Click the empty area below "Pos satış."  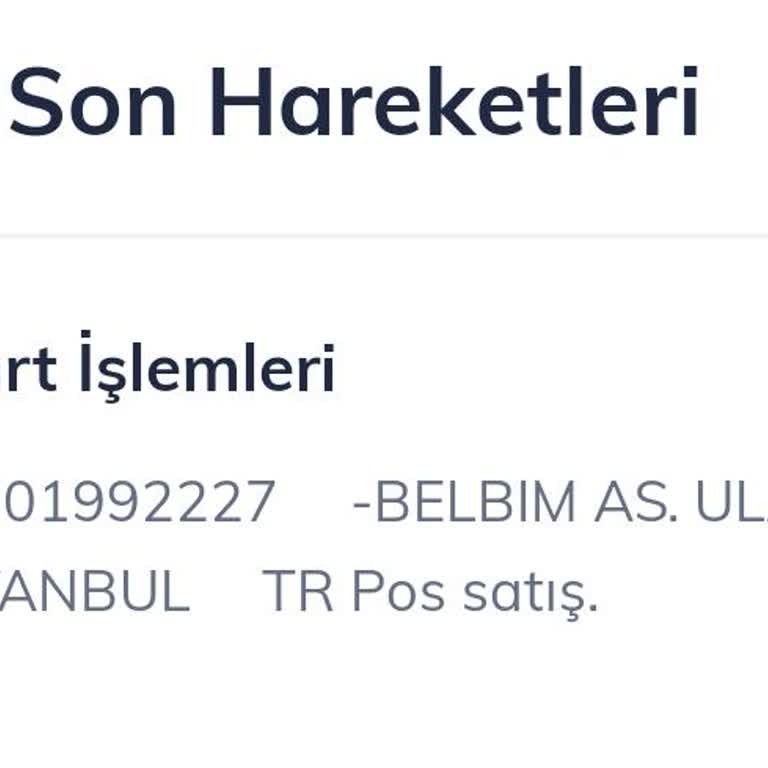coord(475,690)
